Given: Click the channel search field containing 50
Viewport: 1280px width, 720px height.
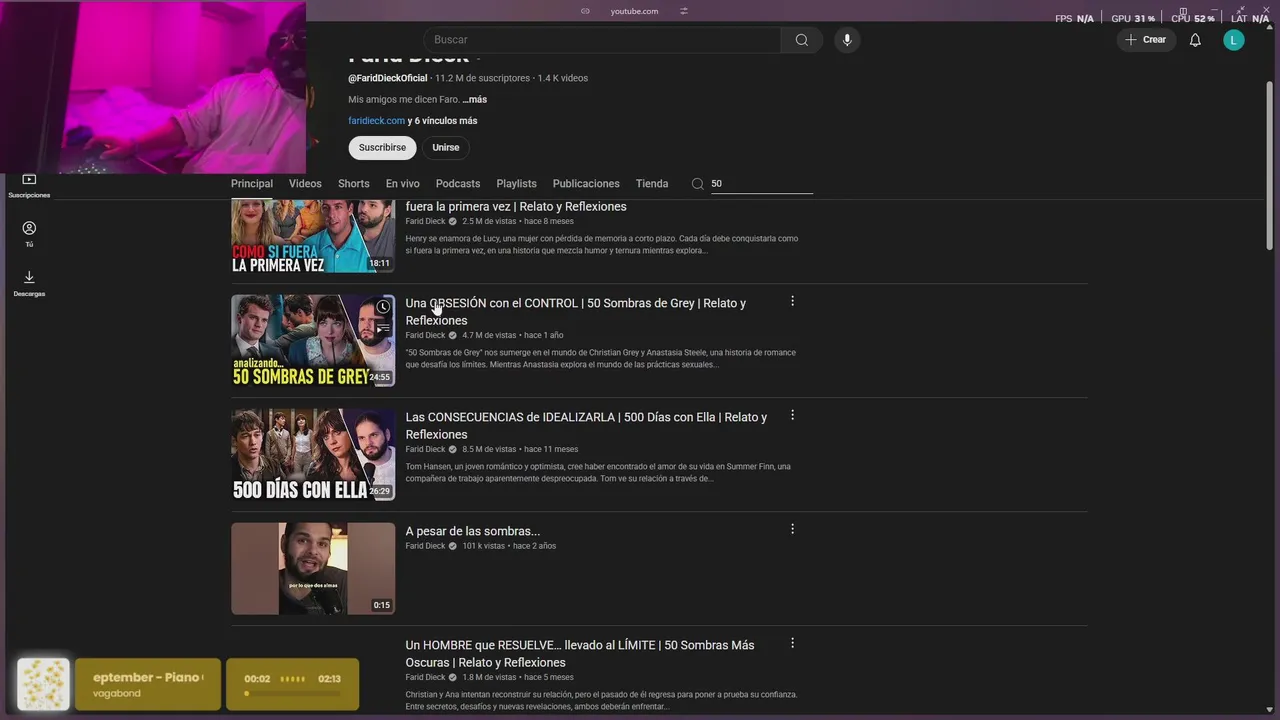Looking at the screenshot, I should pyautogui.click(x=761, y=184).
